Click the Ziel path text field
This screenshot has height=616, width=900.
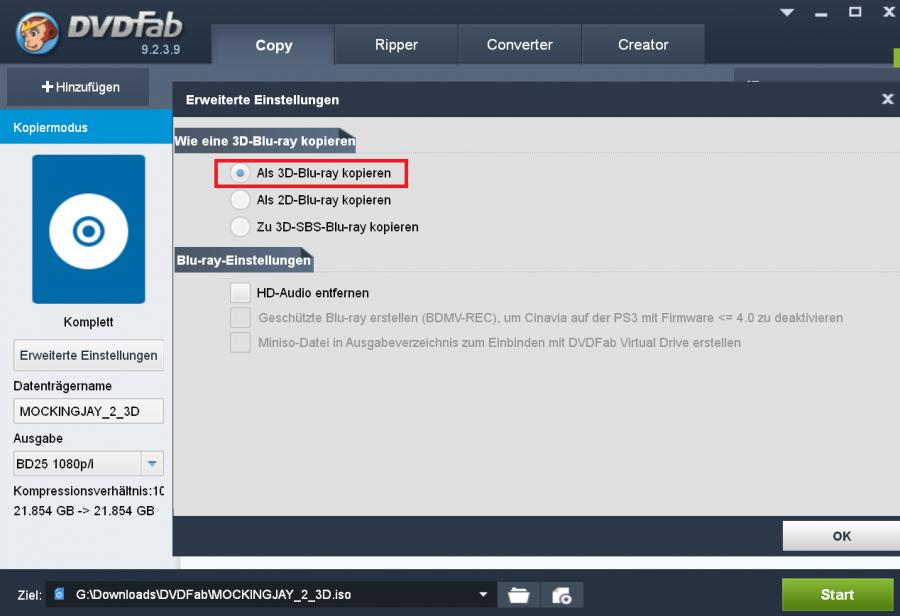tap(270, 595)
